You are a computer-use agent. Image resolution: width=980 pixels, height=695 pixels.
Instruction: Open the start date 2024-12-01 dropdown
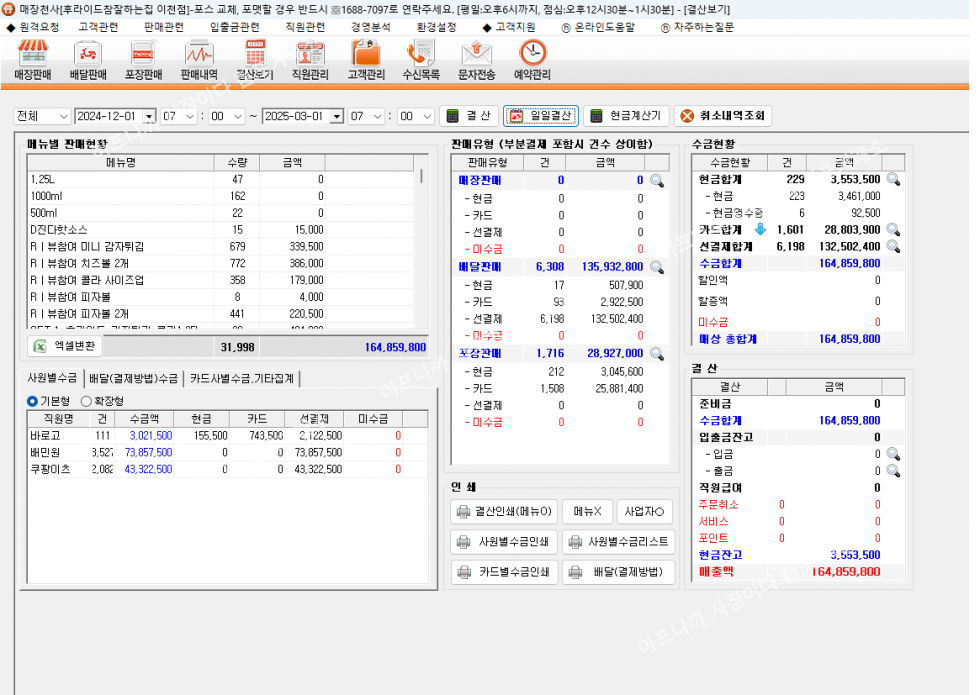pyautogui.click(x=149, y=116)
